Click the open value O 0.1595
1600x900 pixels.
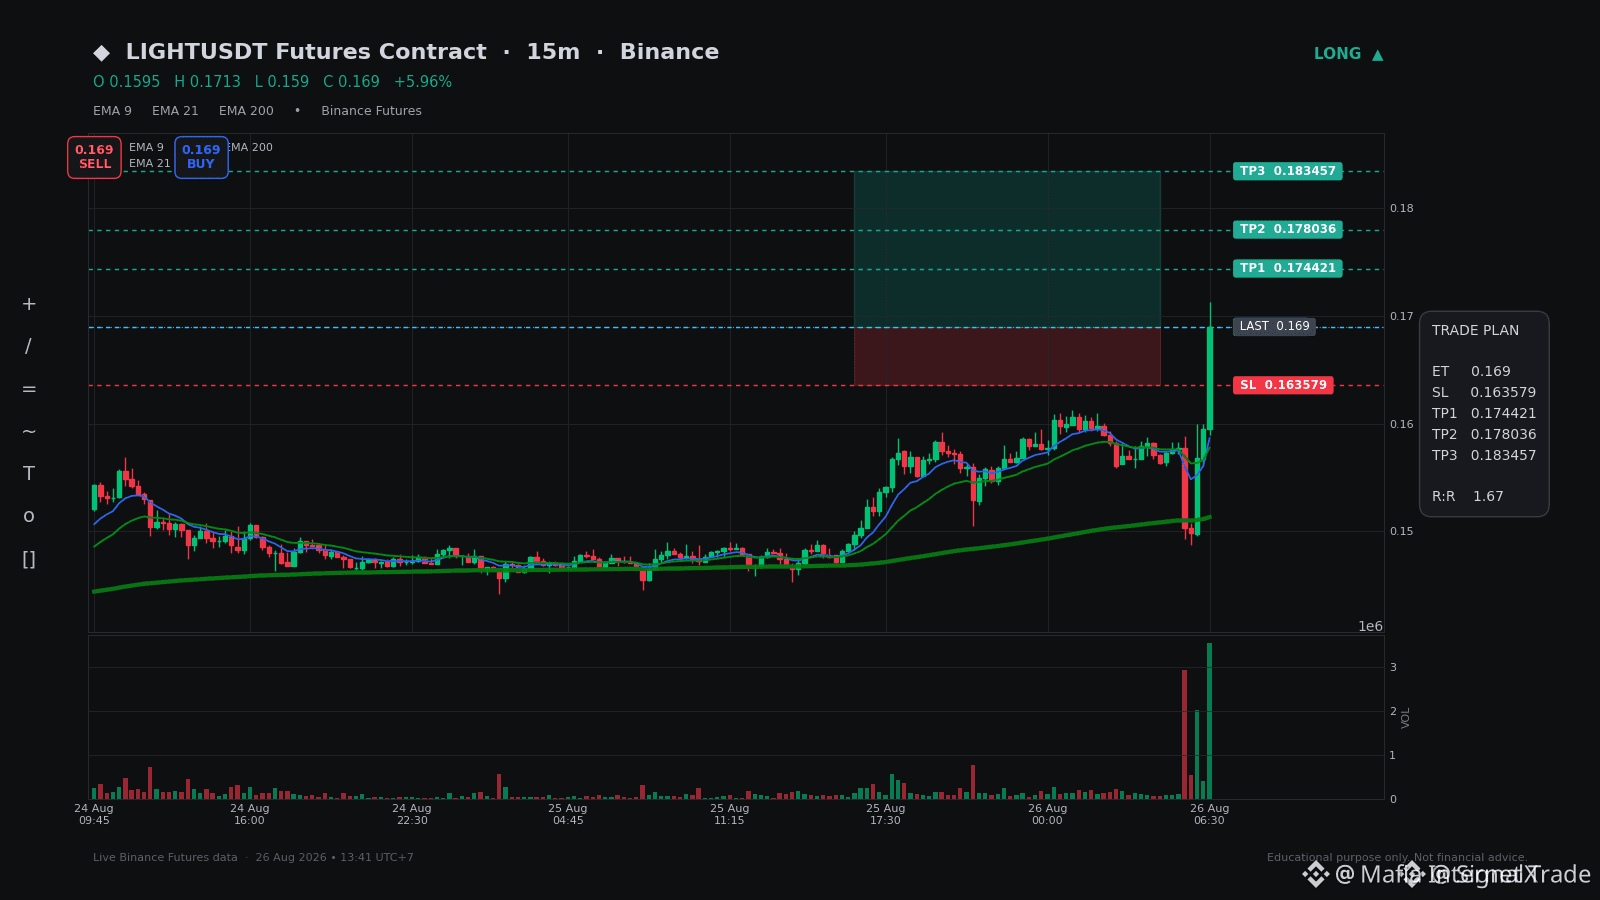(x=126, y=82)
